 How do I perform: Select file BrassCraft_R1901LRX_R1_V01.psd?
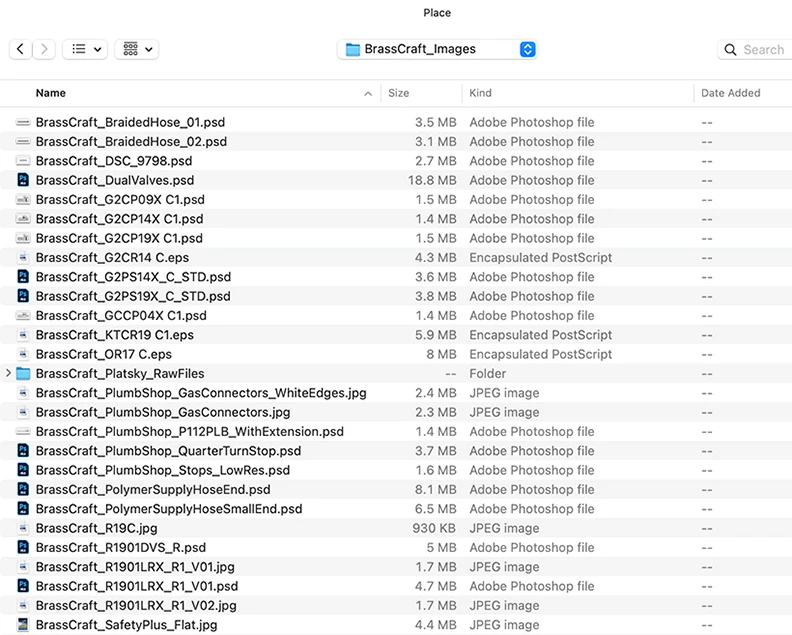coord(137,586)
